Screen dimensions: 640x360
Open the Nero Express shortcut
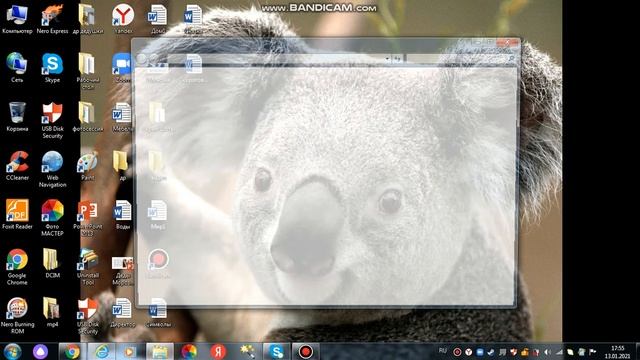[x=52, y=19]
